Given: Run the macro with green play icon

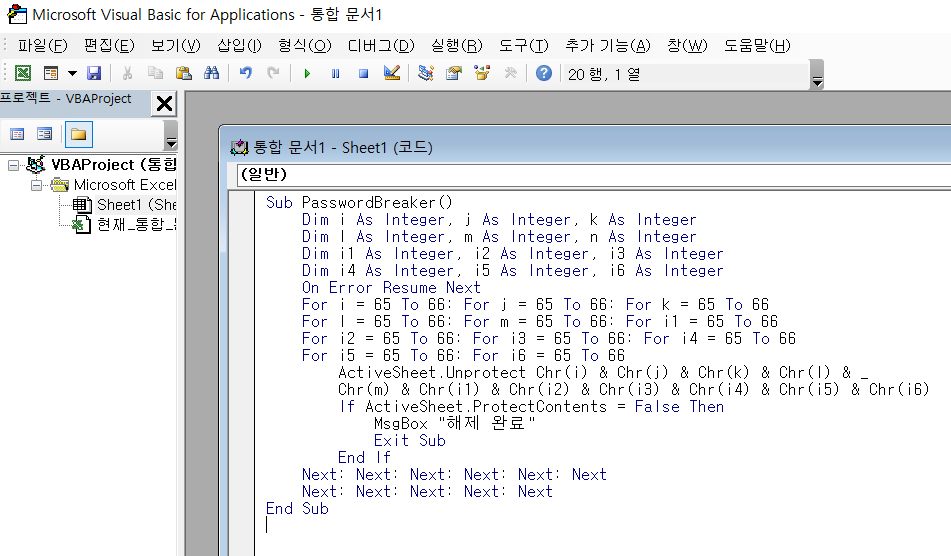Looking at the screenshot, I should click(307, 73).
